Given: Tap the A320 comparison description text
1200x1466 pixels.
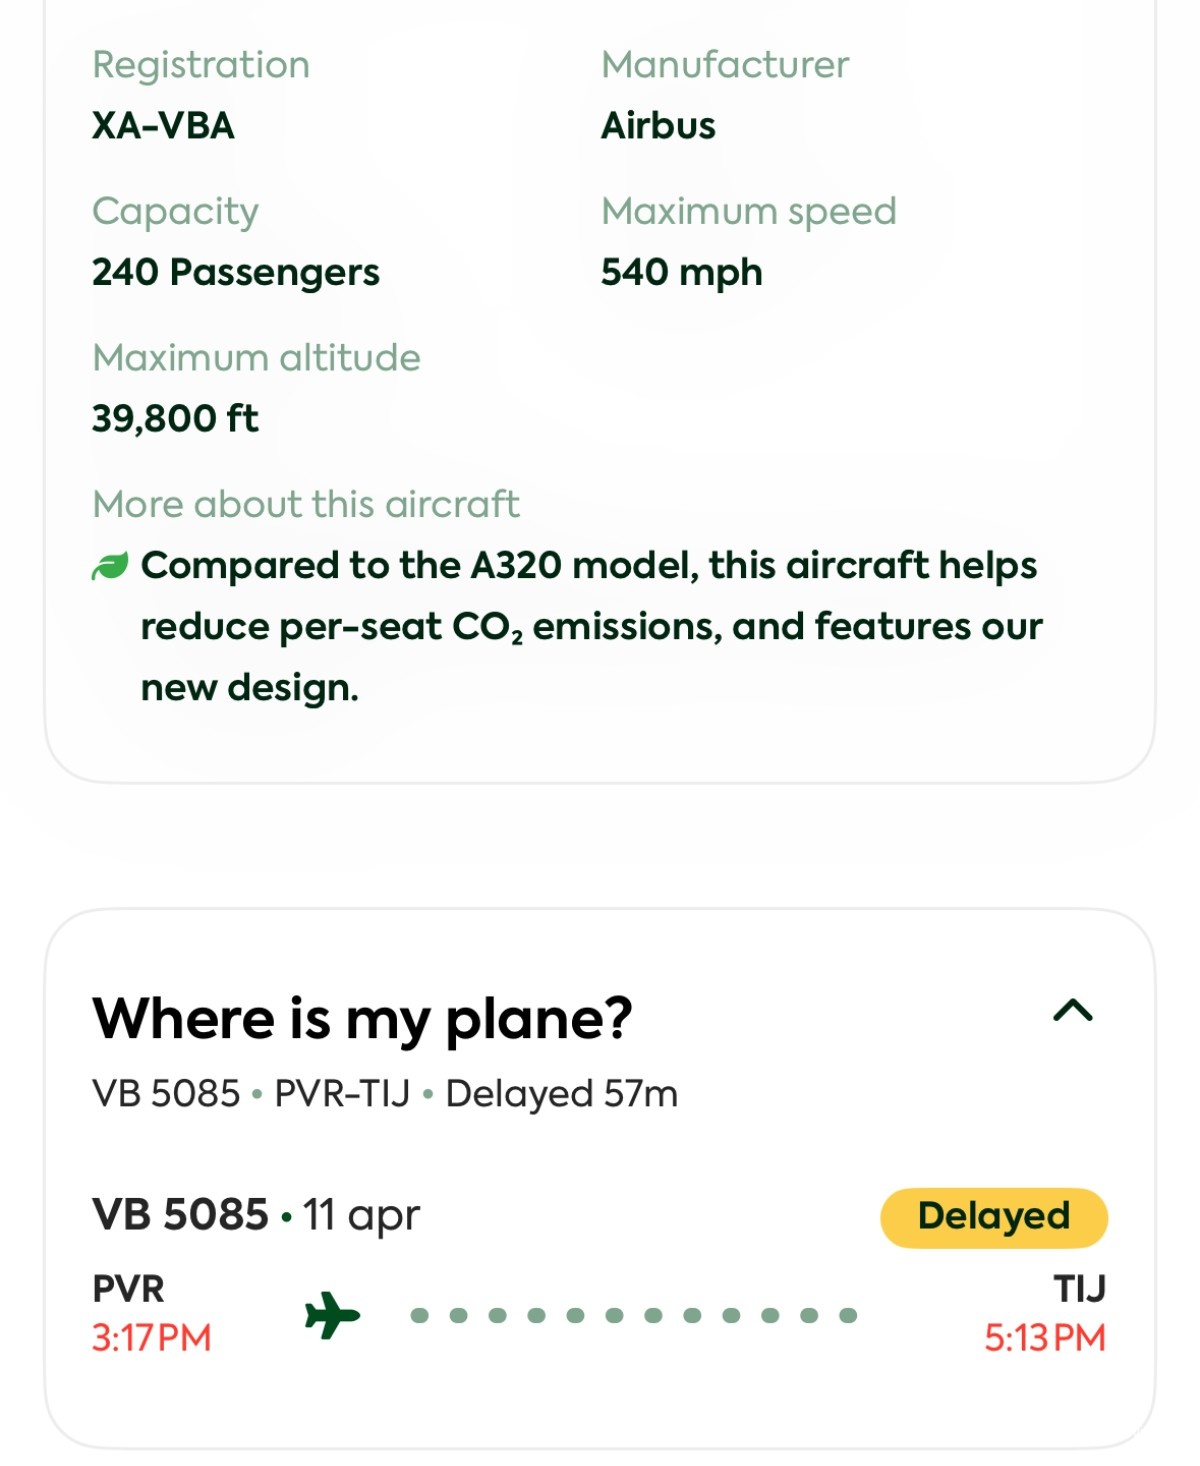Looking at the screenshot, I should [x=590, y=626].
